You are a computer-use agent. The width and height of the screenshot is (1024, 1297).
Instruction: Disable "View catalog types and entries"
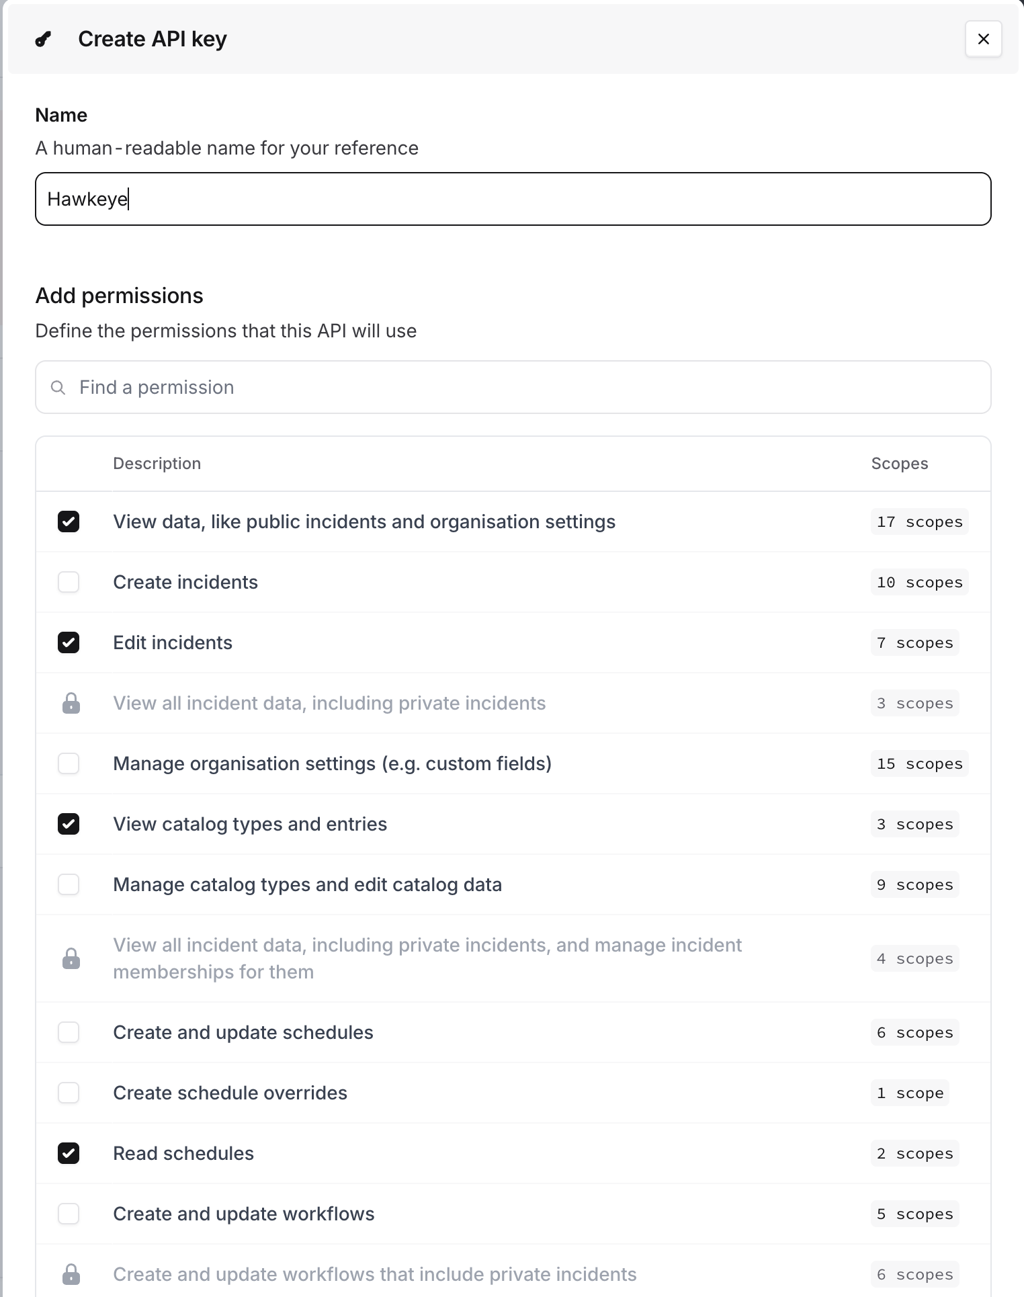pyautogui.click(x=68, y=824)
